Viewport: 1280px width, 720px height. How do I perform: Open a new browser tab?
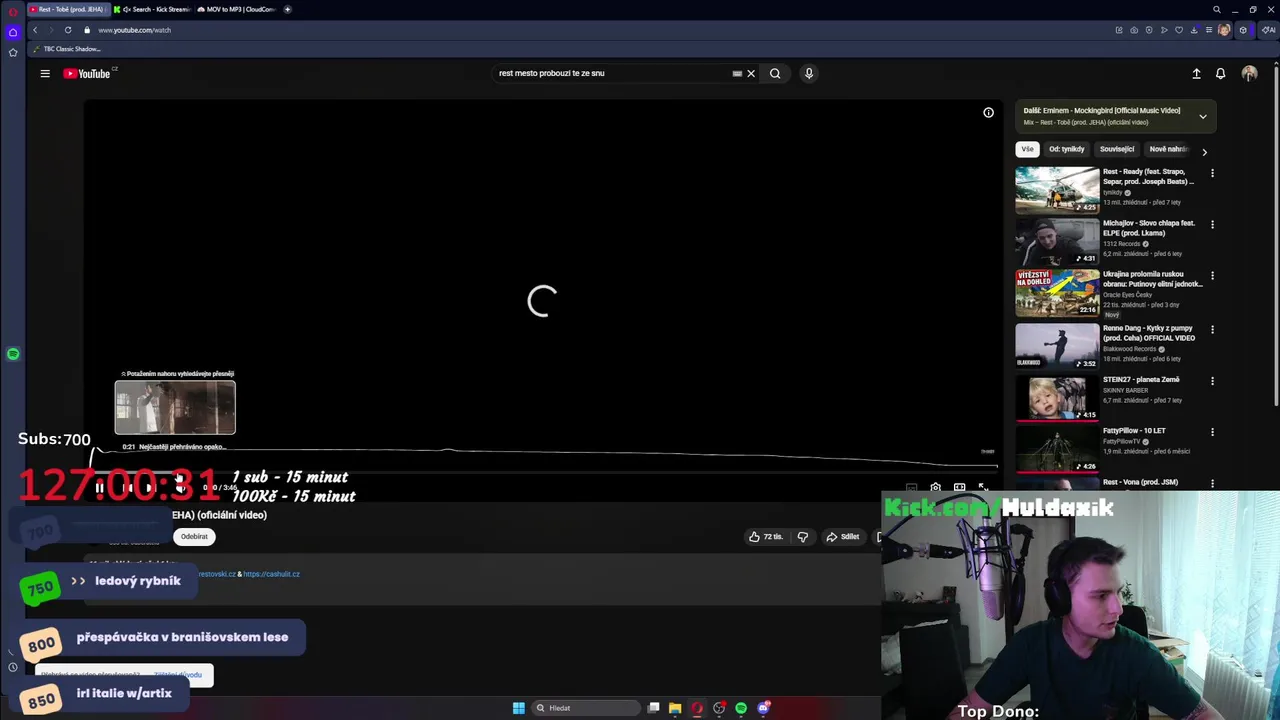tap(287, 9)
